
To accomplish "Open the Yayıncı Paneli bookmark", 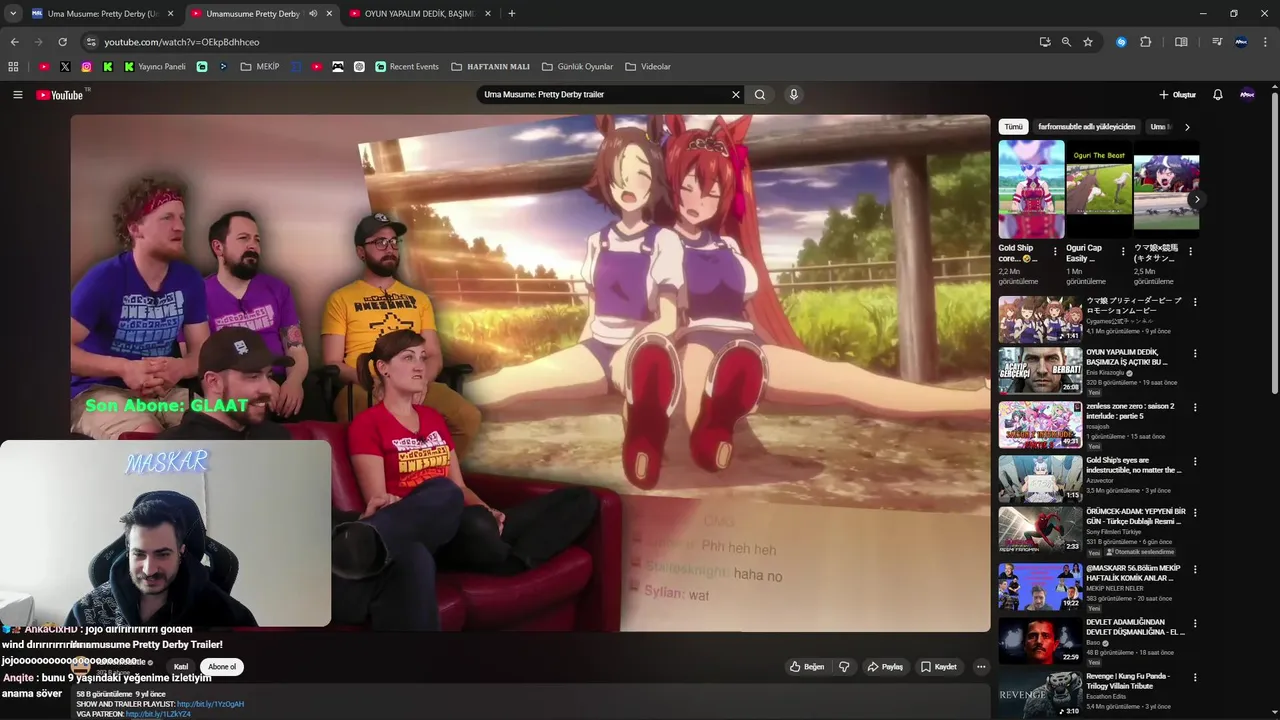I will (x=155, y=67).
